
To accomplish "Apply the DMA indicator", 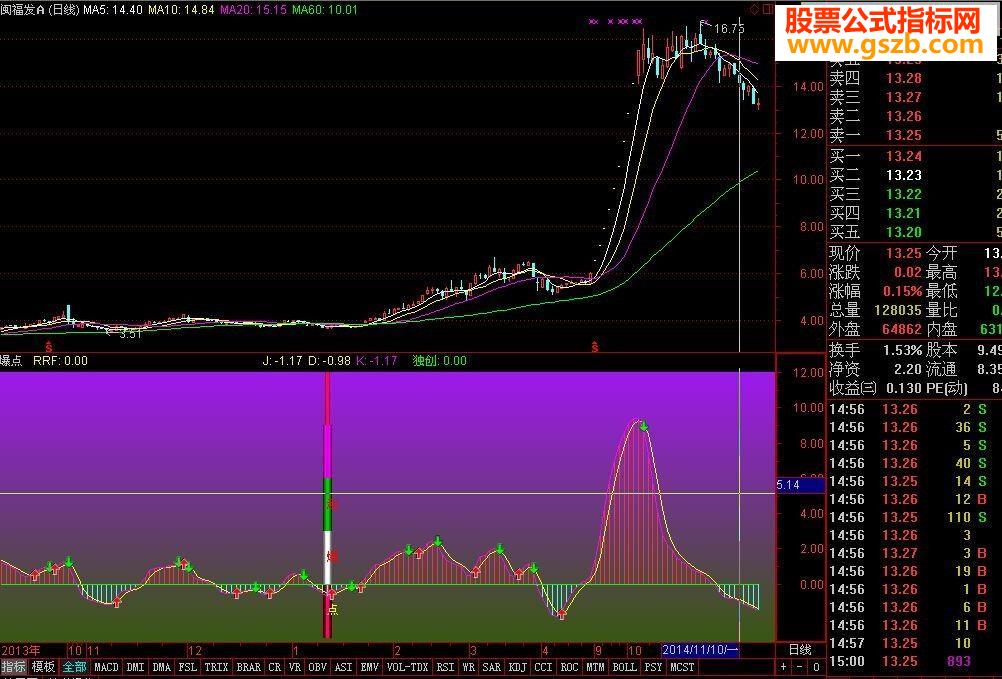I will tap(162, 667).
